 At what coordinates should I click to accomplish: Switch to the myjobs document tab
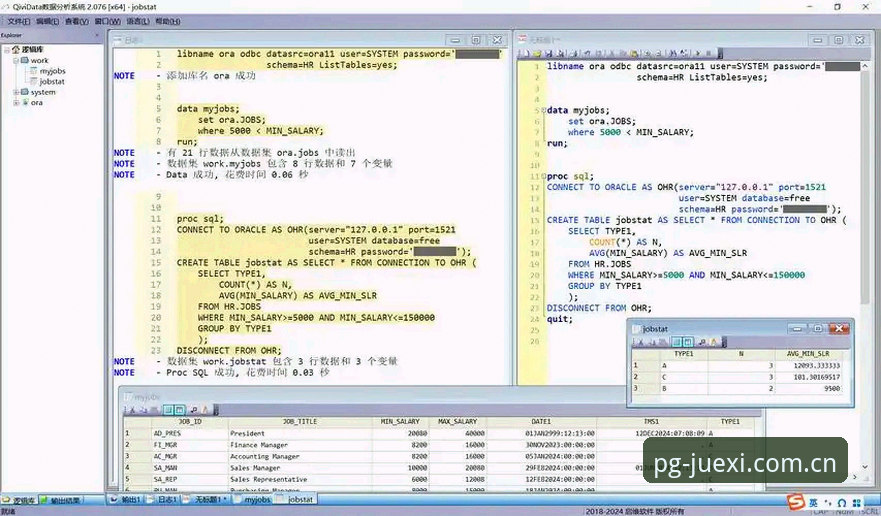click(252, 499)
